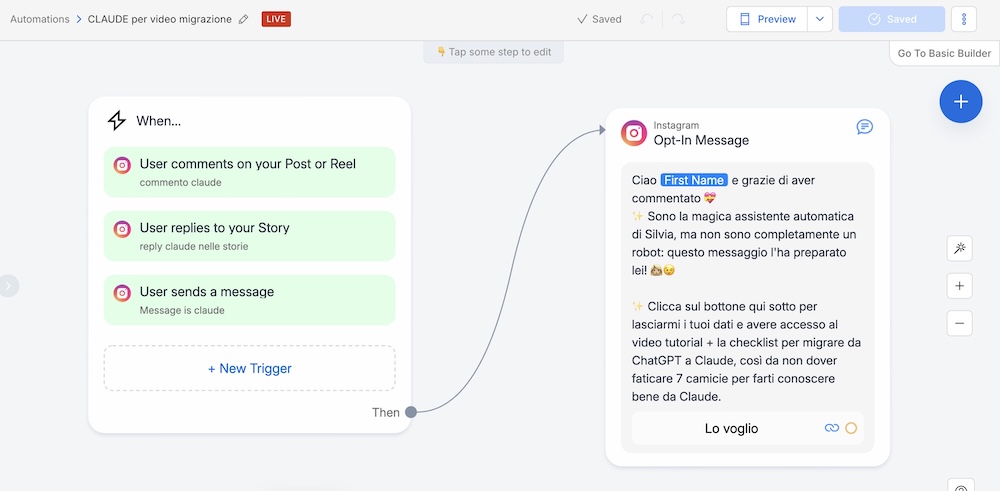
Task: Click the comment bubble icon on Opt-In Message
Action: 864,127
